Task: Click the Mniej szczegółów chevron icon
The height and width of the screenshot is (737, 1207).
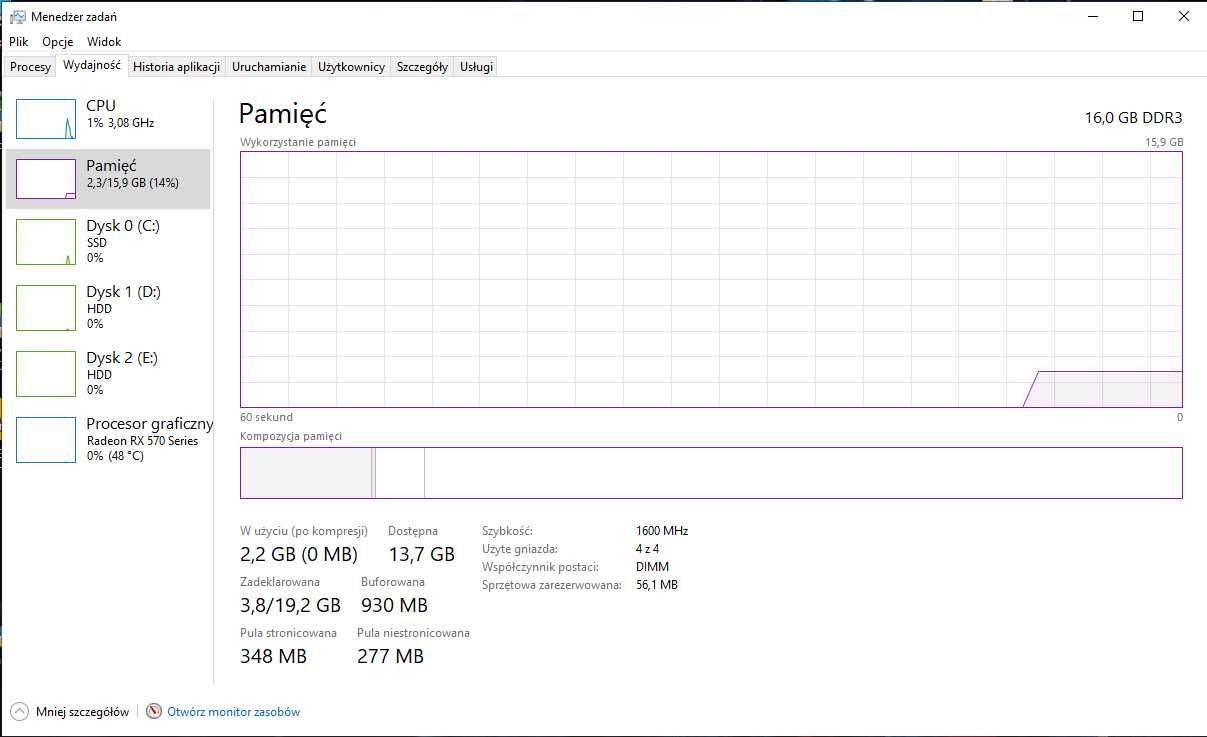Action: [x=19, y=712]
